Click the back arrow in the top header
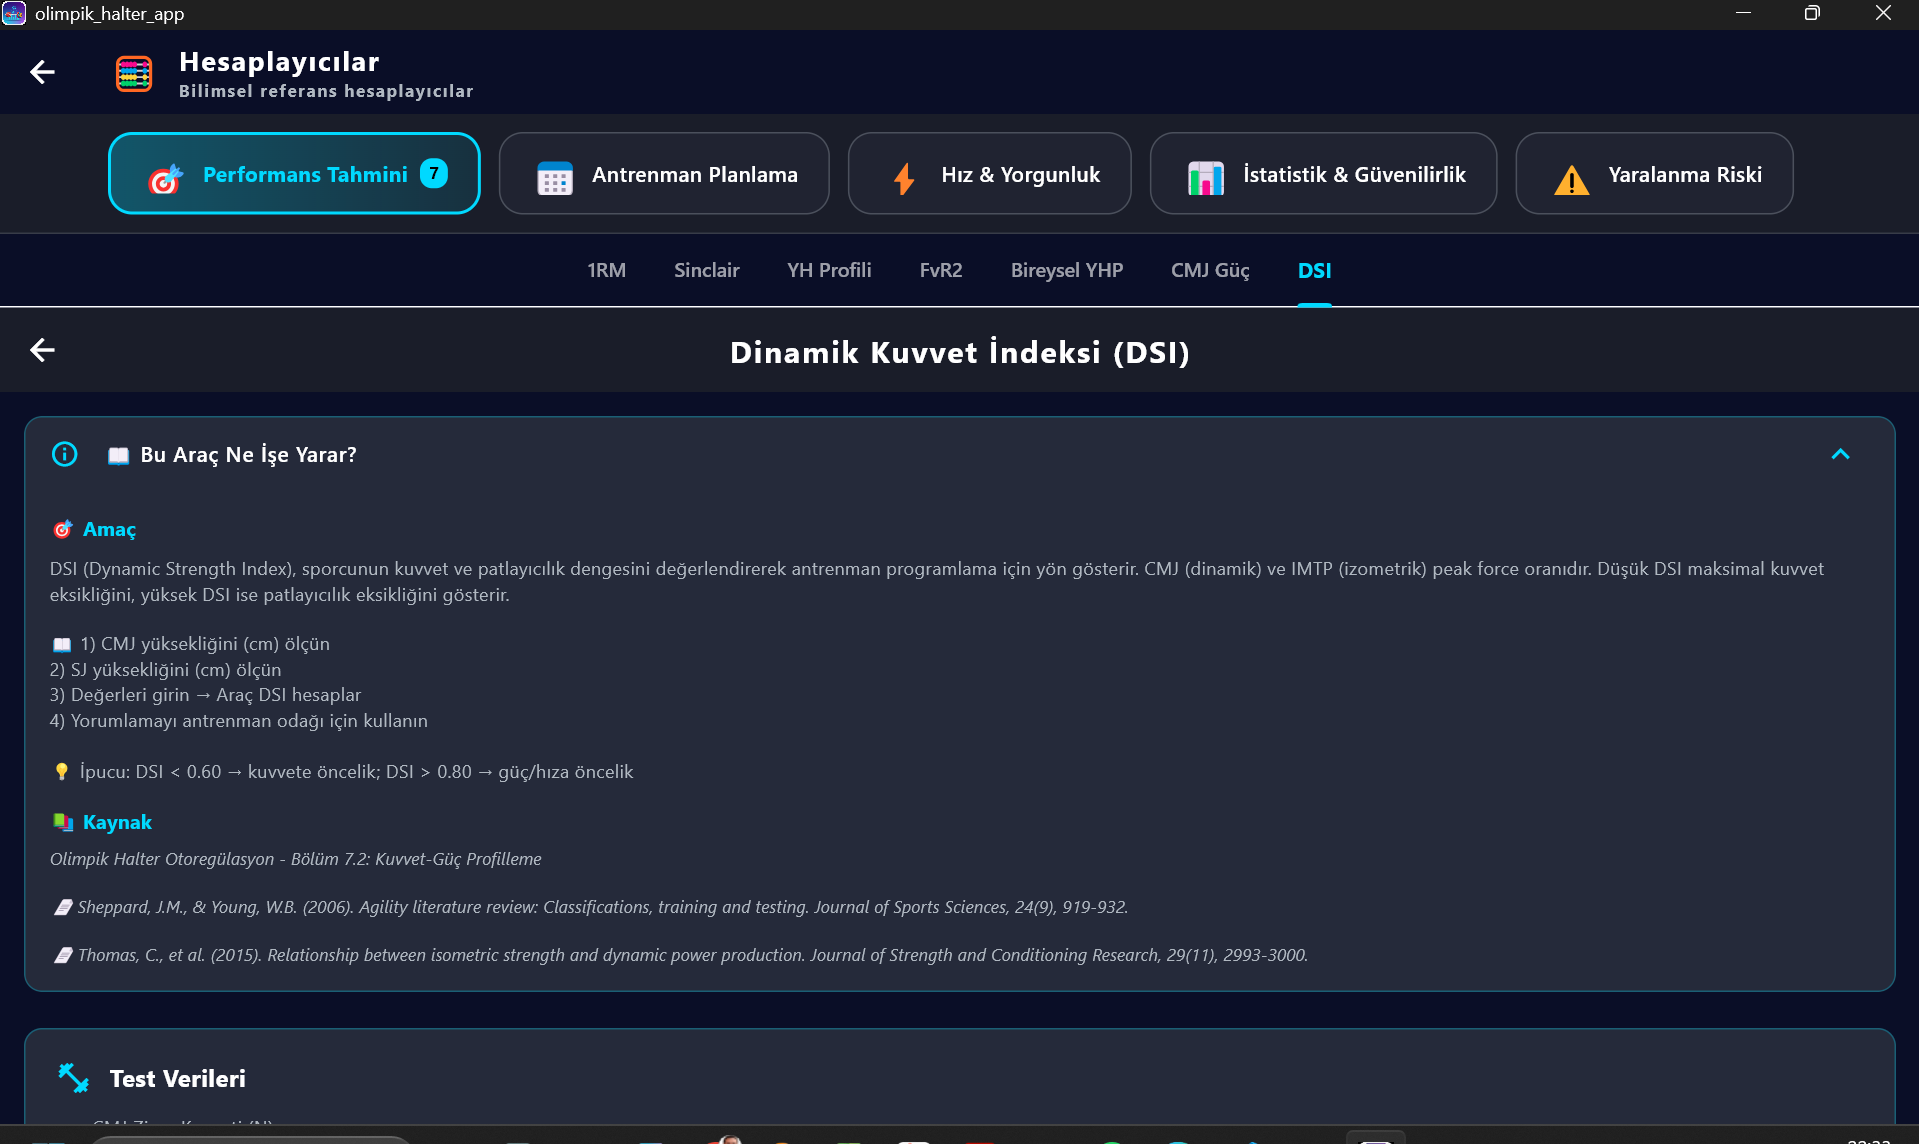Image resolution: width=1919 pixels, height=1144 pixels. tap(42, 72)
